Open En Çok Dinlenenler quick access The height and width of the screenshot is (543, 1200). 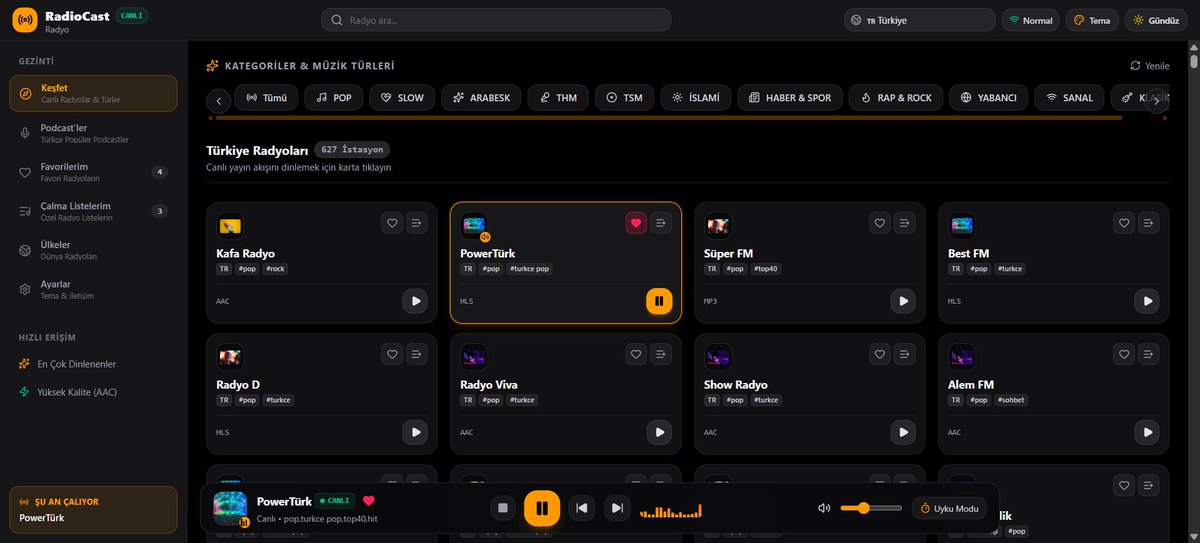[x=93, y=364]
